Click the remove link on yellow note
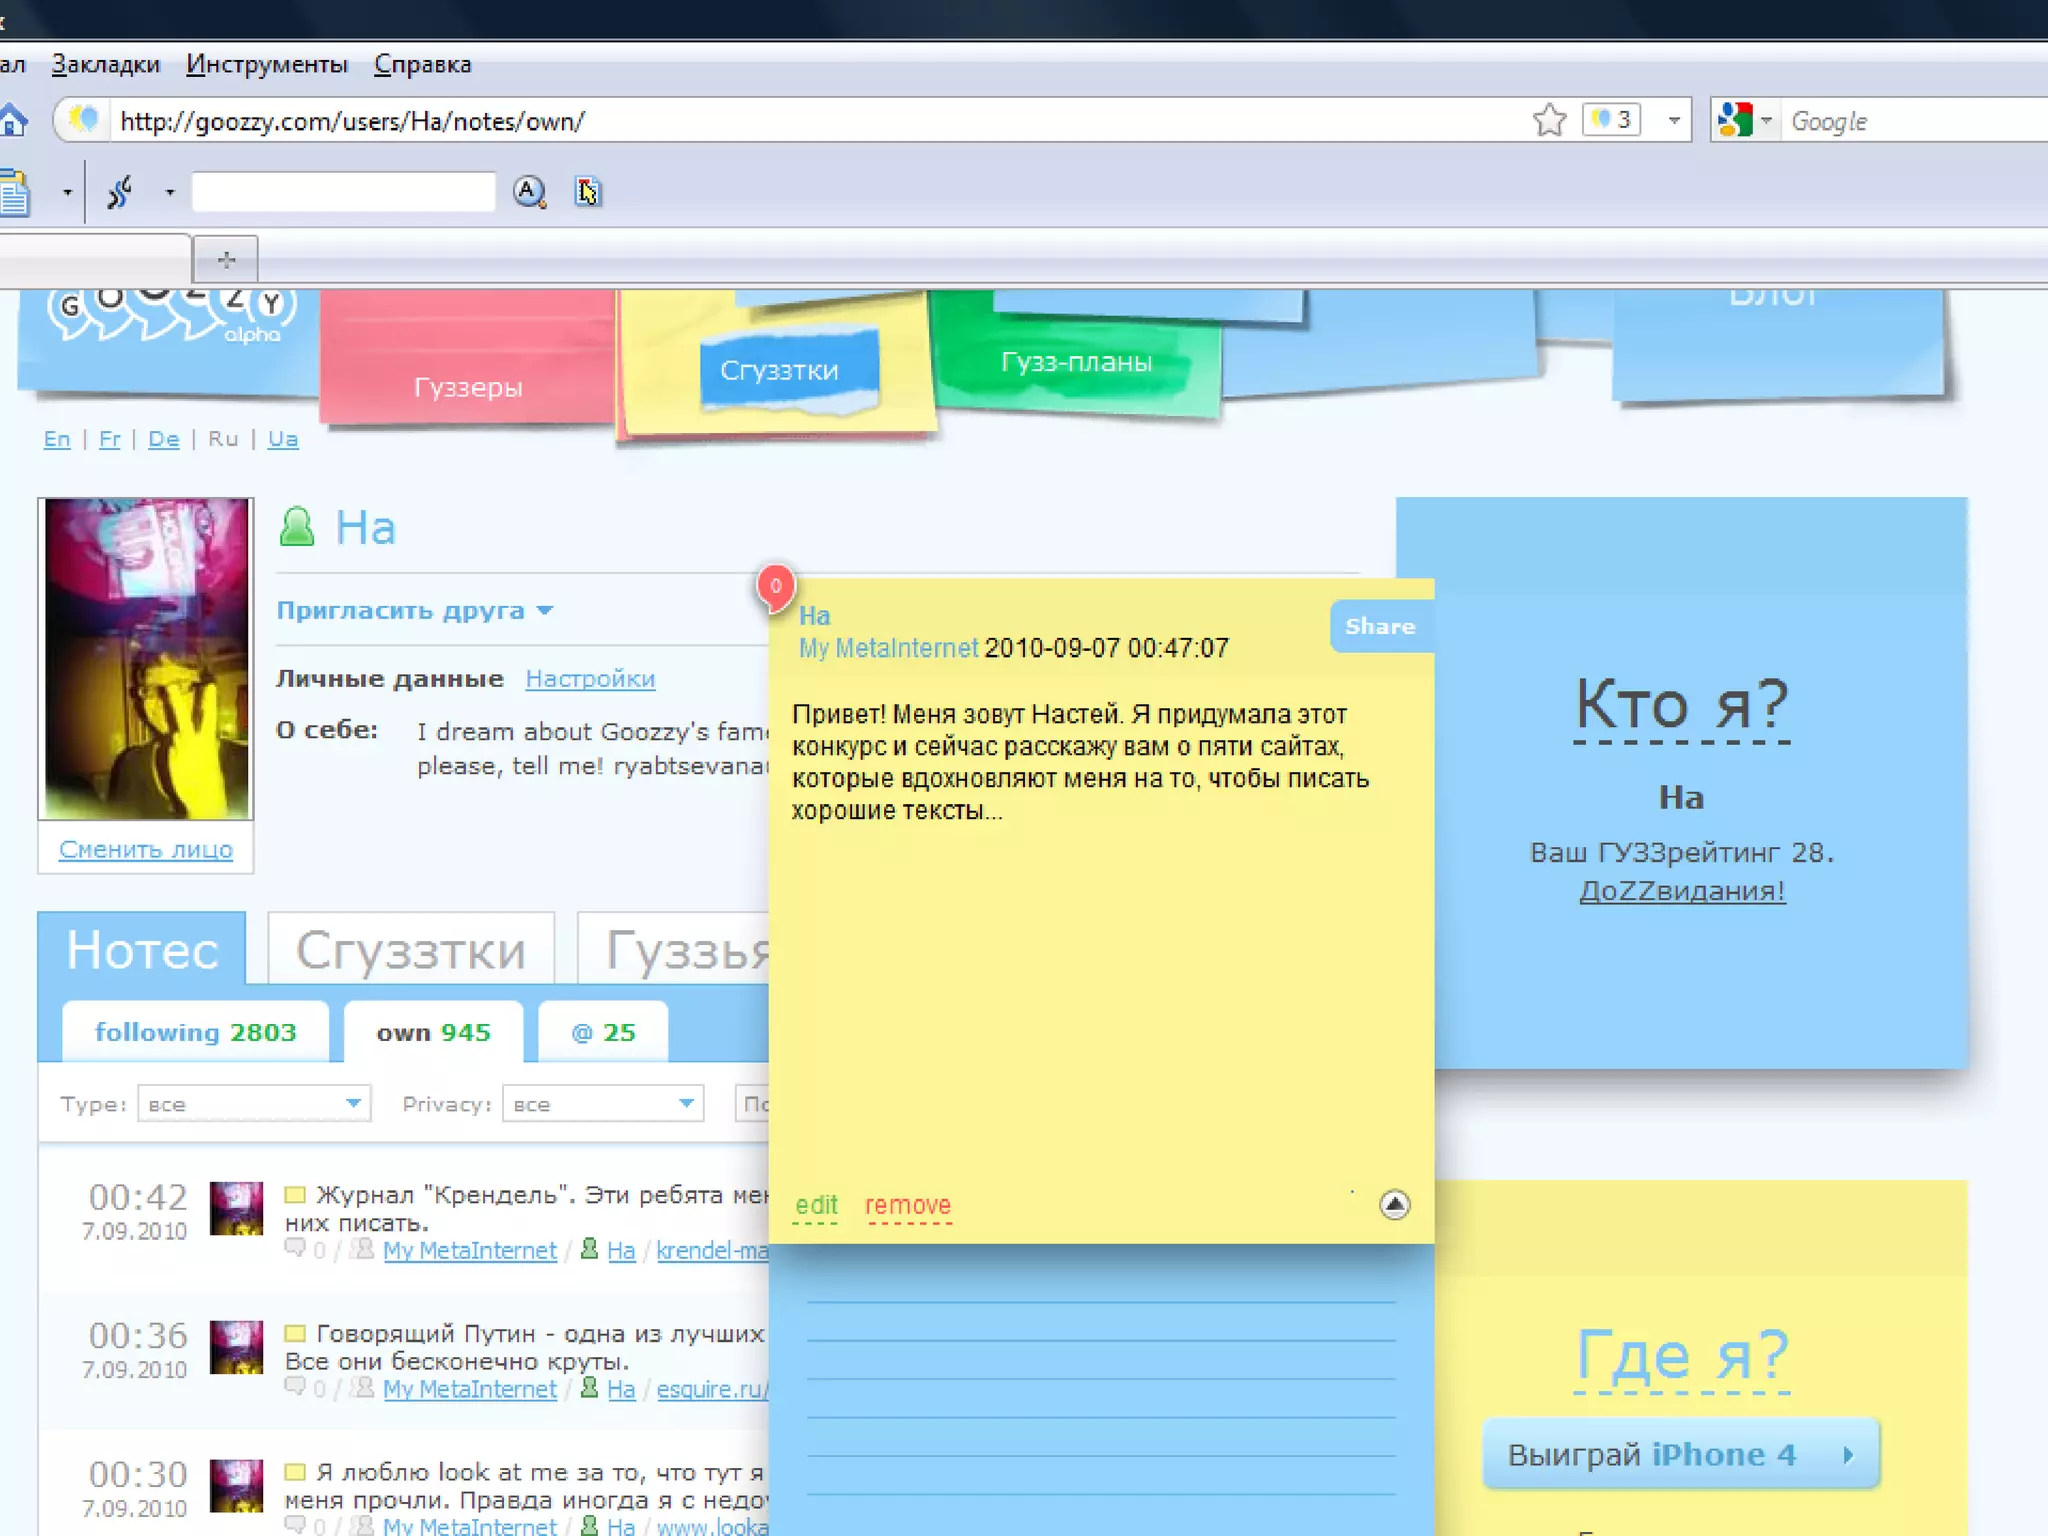Viewport: 2048px width, 1536px height. (x=907, y=1205)
